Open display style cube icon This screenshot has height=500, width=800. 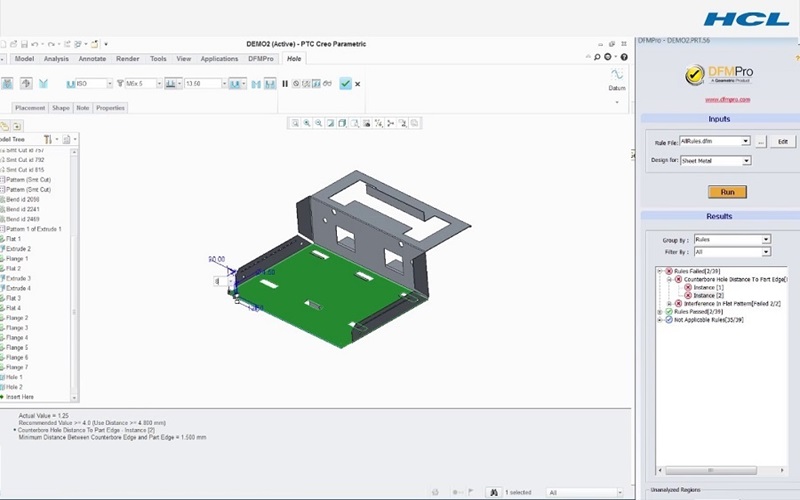pyautogui.click(x=342, y=123)
